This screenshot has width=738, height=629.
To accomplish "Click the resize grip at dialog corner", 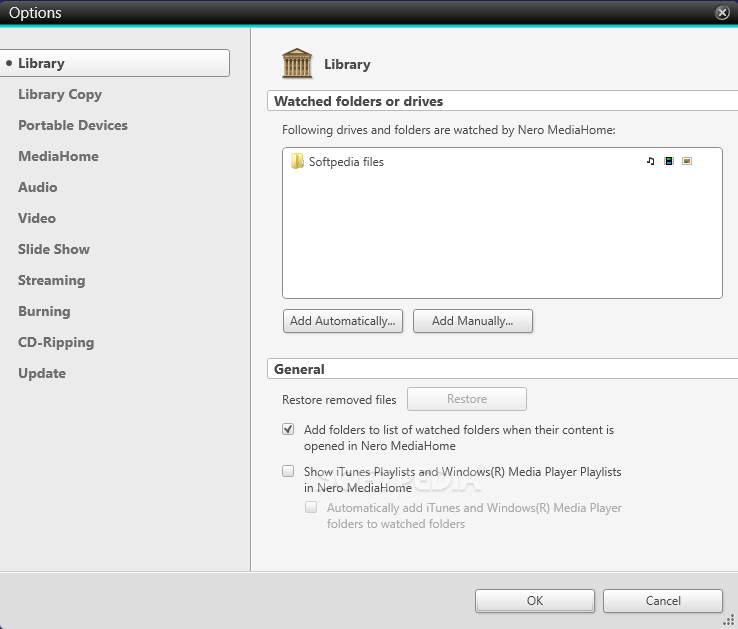I will [x=729, y=621].
